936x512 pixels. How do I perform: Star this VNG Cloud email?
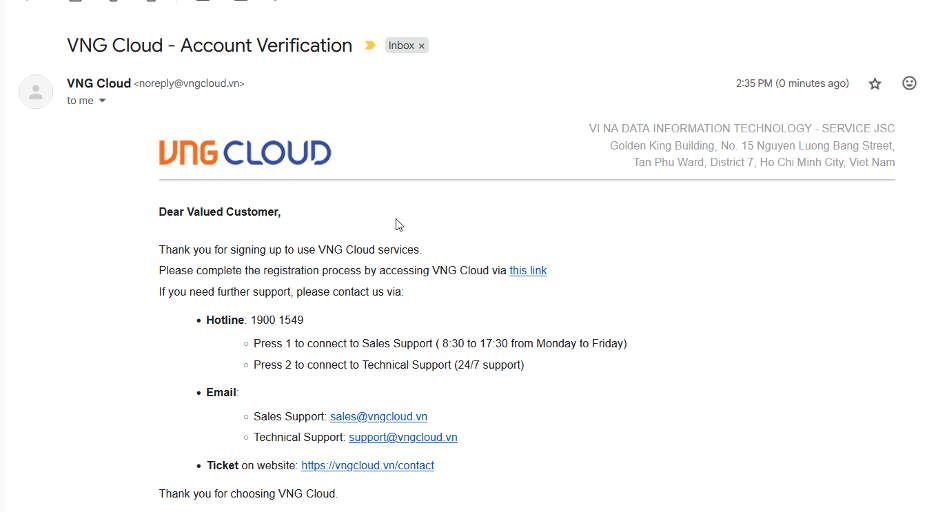point(875,84)
